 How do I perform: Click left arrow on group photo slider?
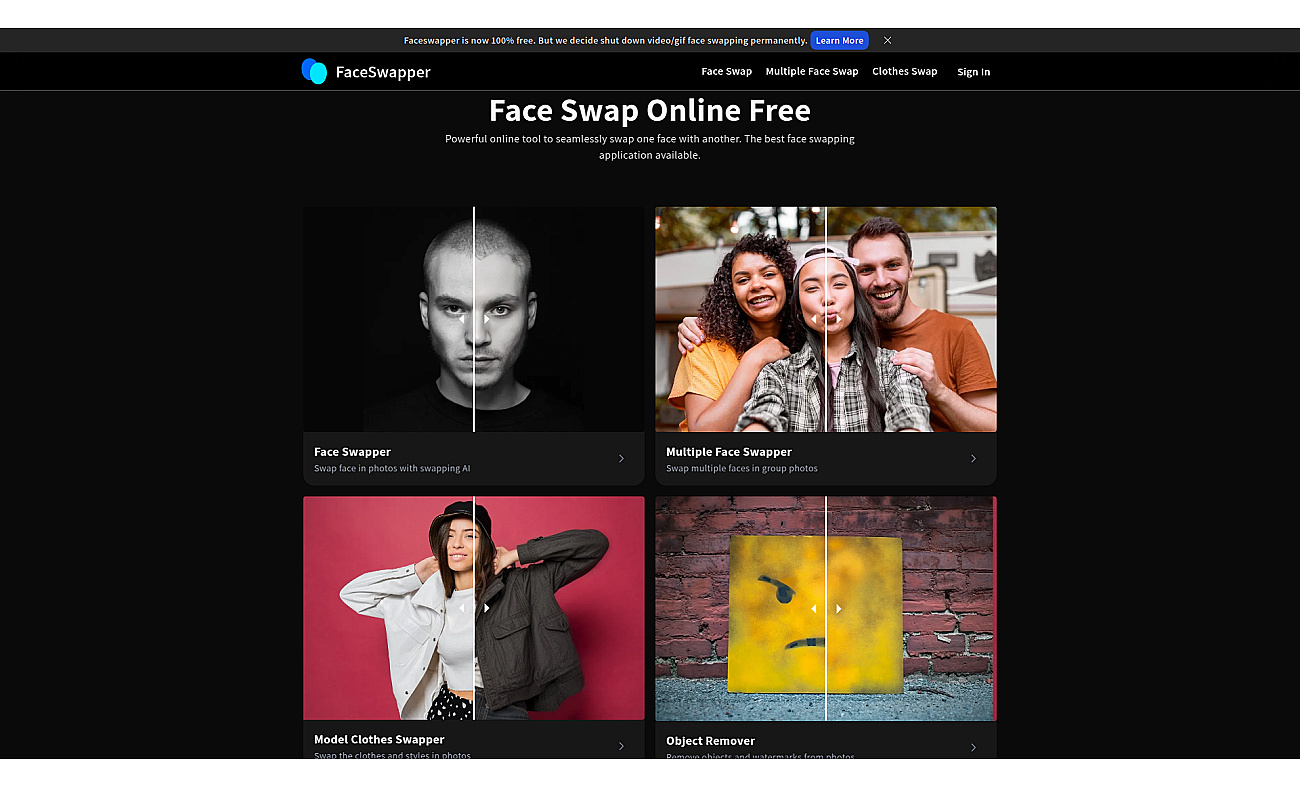pyautogui.click(x=813, y=319)
